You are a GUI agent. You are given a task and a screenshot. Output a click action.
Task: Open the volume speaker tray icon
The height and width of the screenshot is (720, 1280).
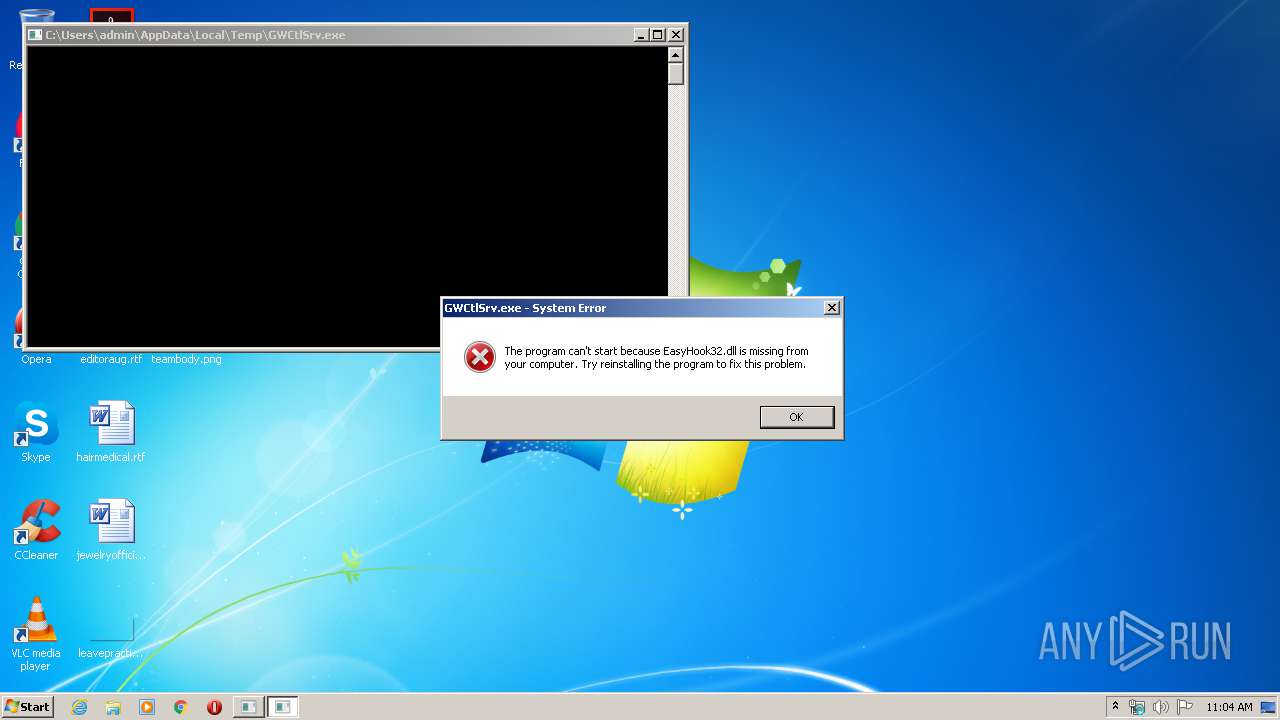[x=1160, y=707]
